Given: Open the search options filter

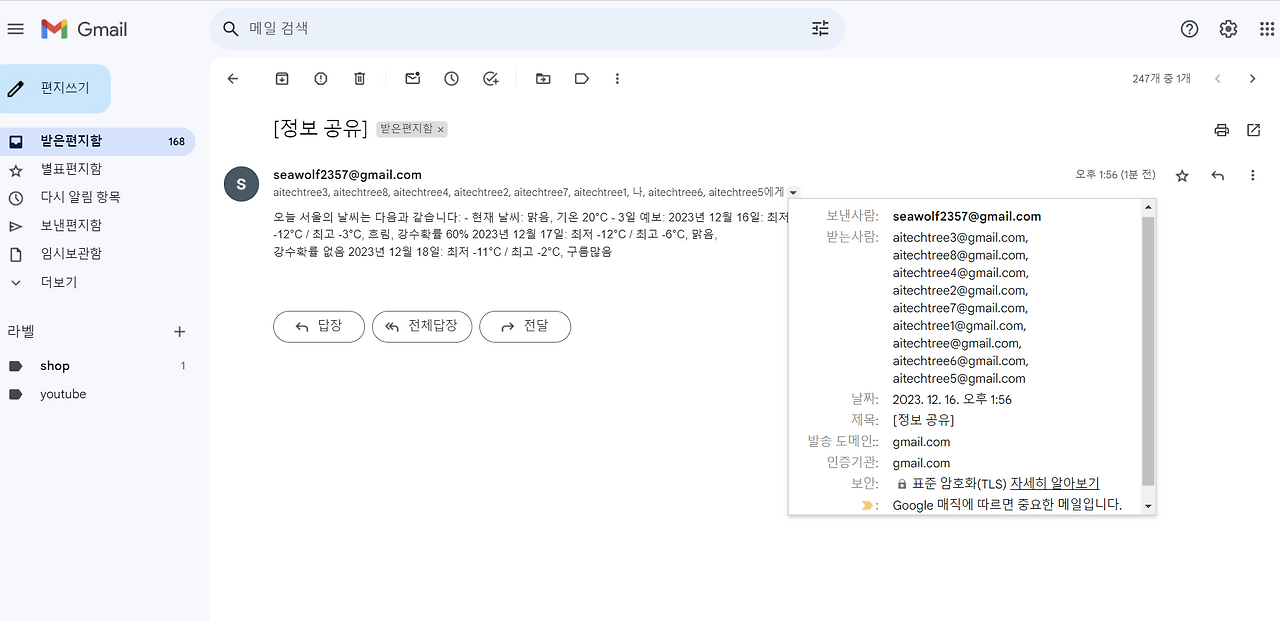Looking at the screenshot, I should point(820,28).
